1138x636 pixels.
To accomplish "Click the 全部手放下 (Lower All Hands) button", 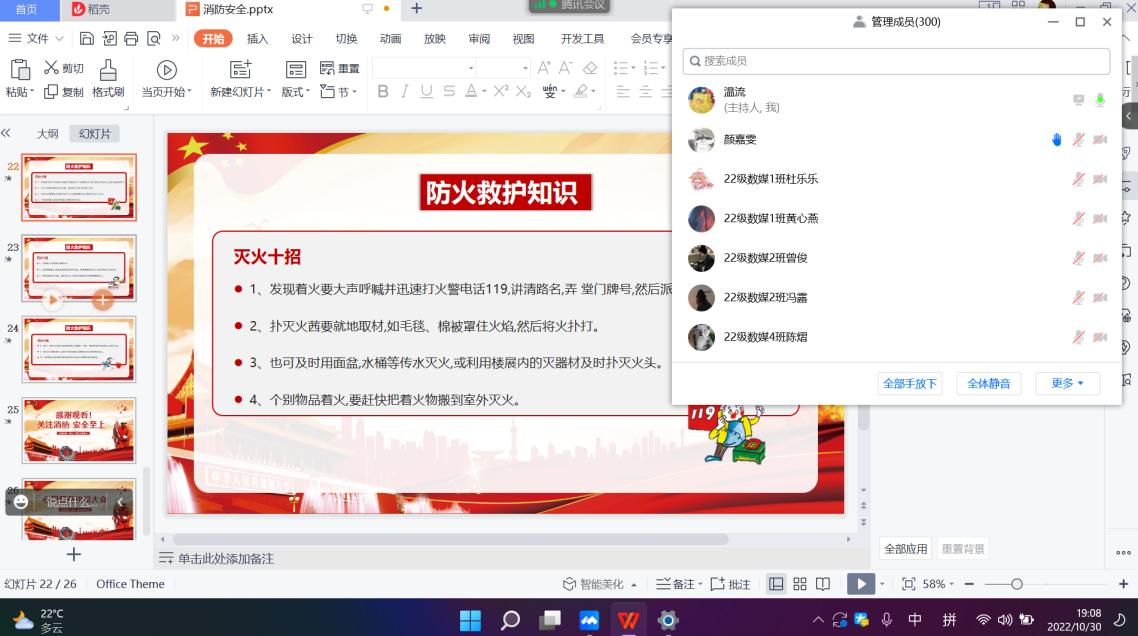I will pyautogui.click(x=909, y=383).
